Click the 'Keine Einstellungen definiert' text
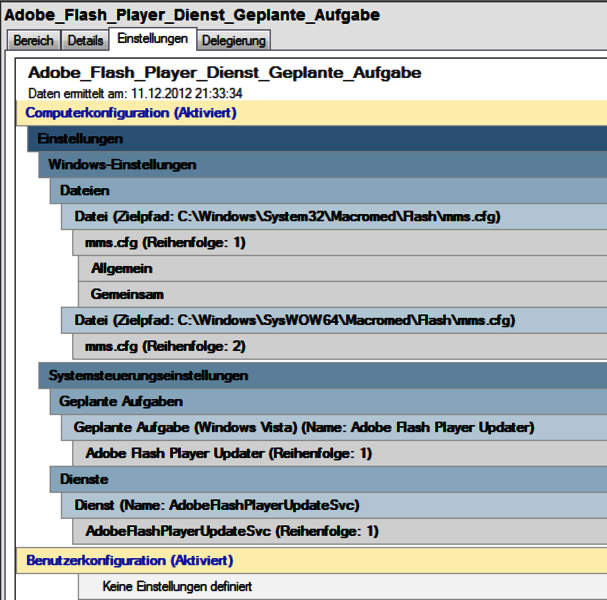This screenshot has height=600, width=607. 177,586
